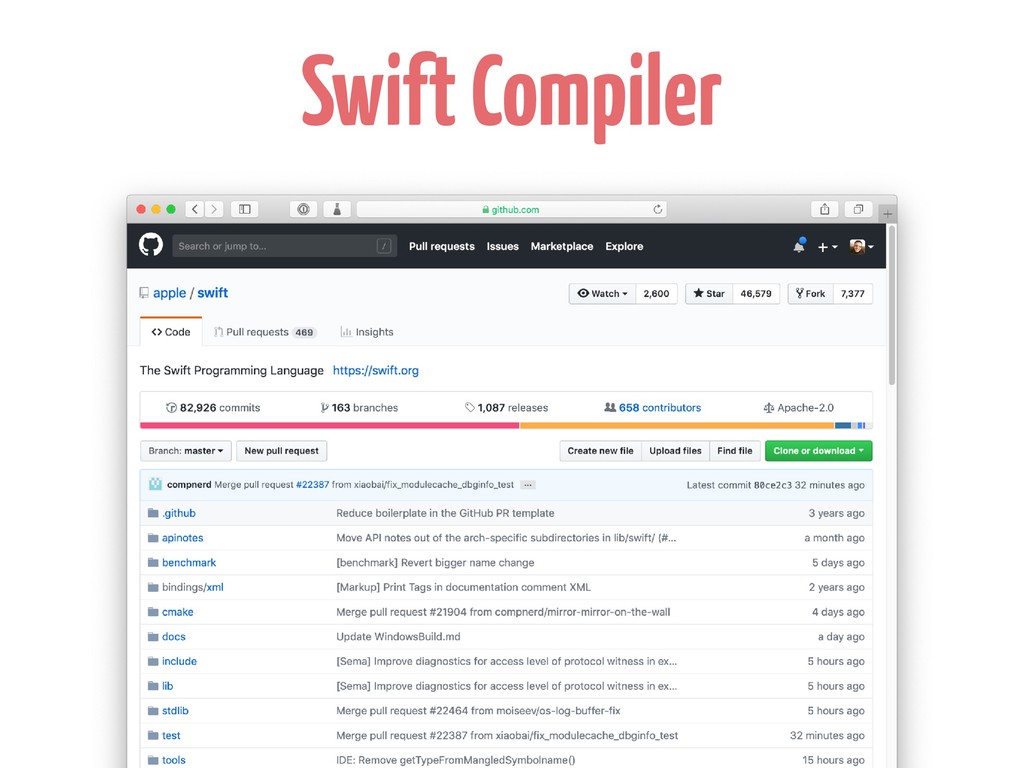Click the language breakdown color bar
This screenshot has width=1024, height=768.
506,426
